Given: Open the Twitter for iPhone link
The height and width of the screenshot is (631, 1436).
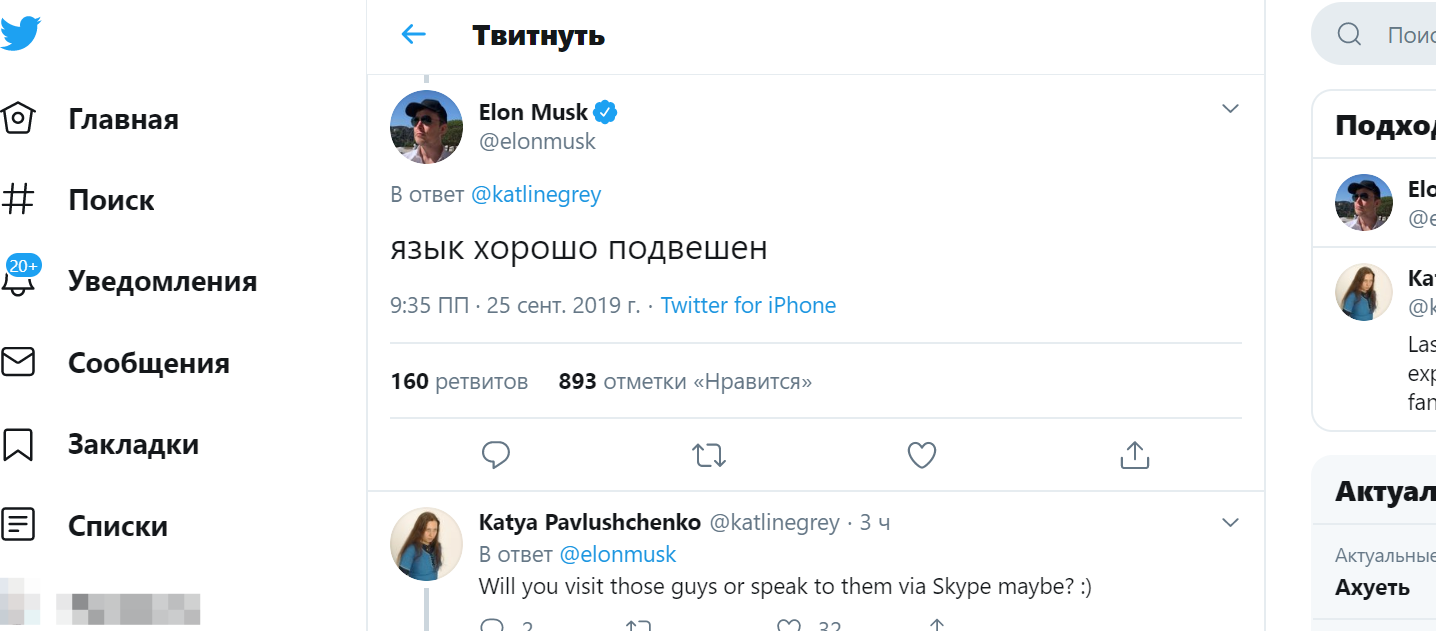Looking at the screenshot, I should point(748,305).
